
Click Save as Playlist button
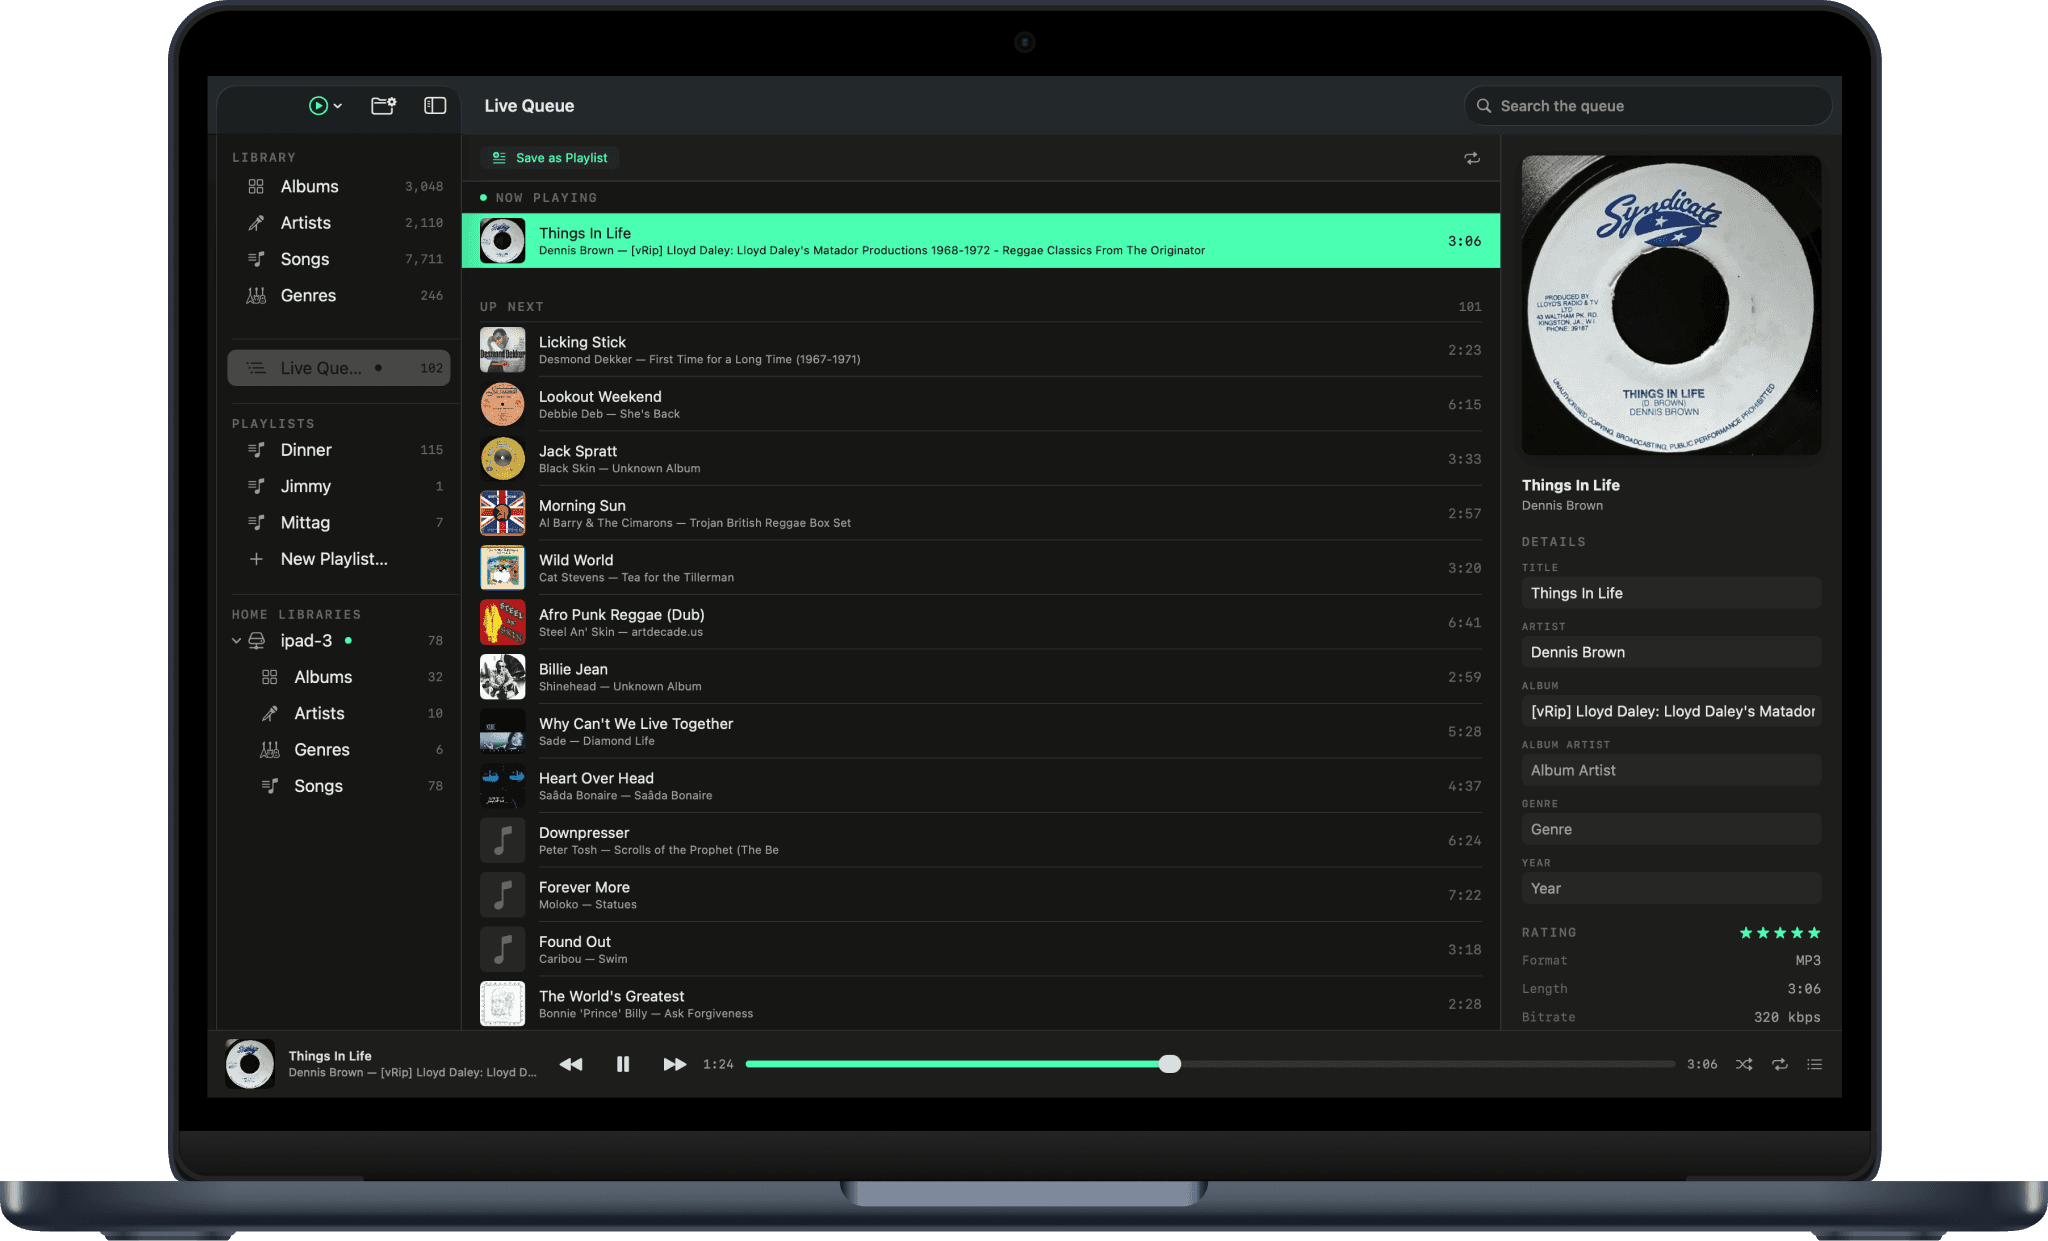tap(551, 158)
